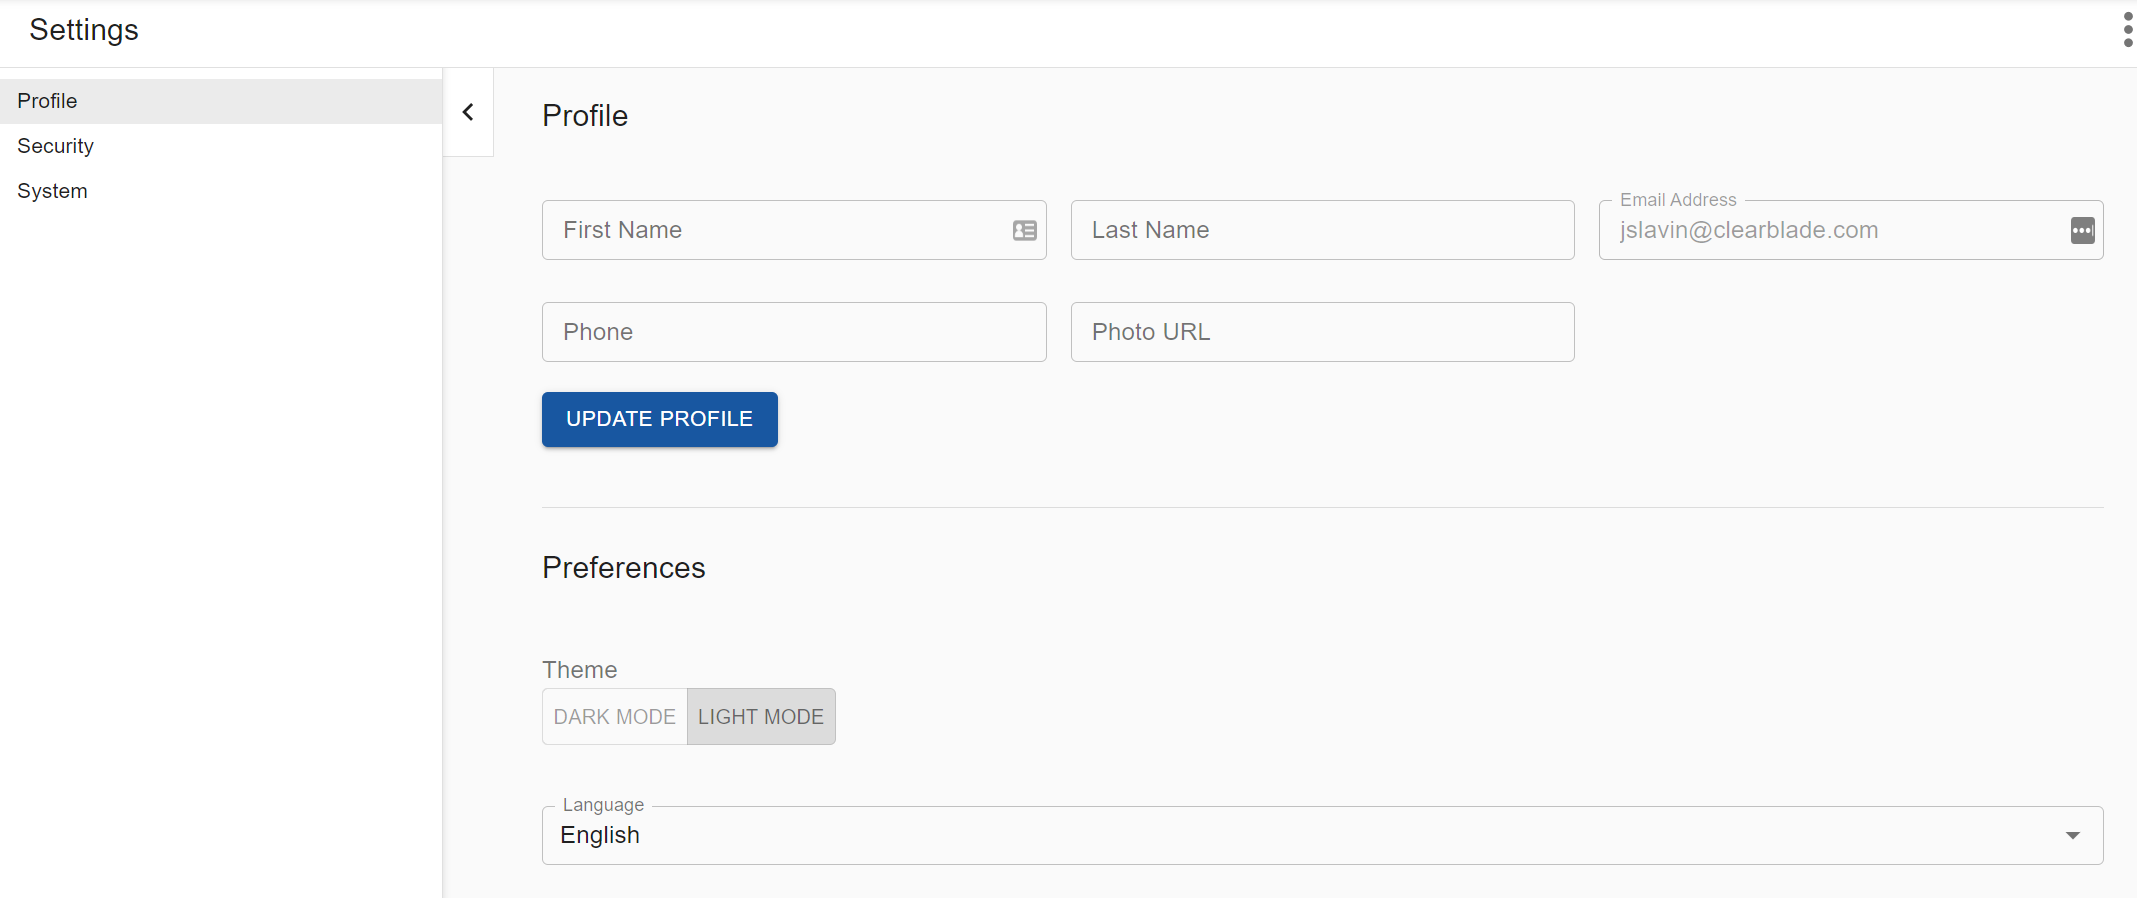Select the Email Address text field

click(1830, 231)
